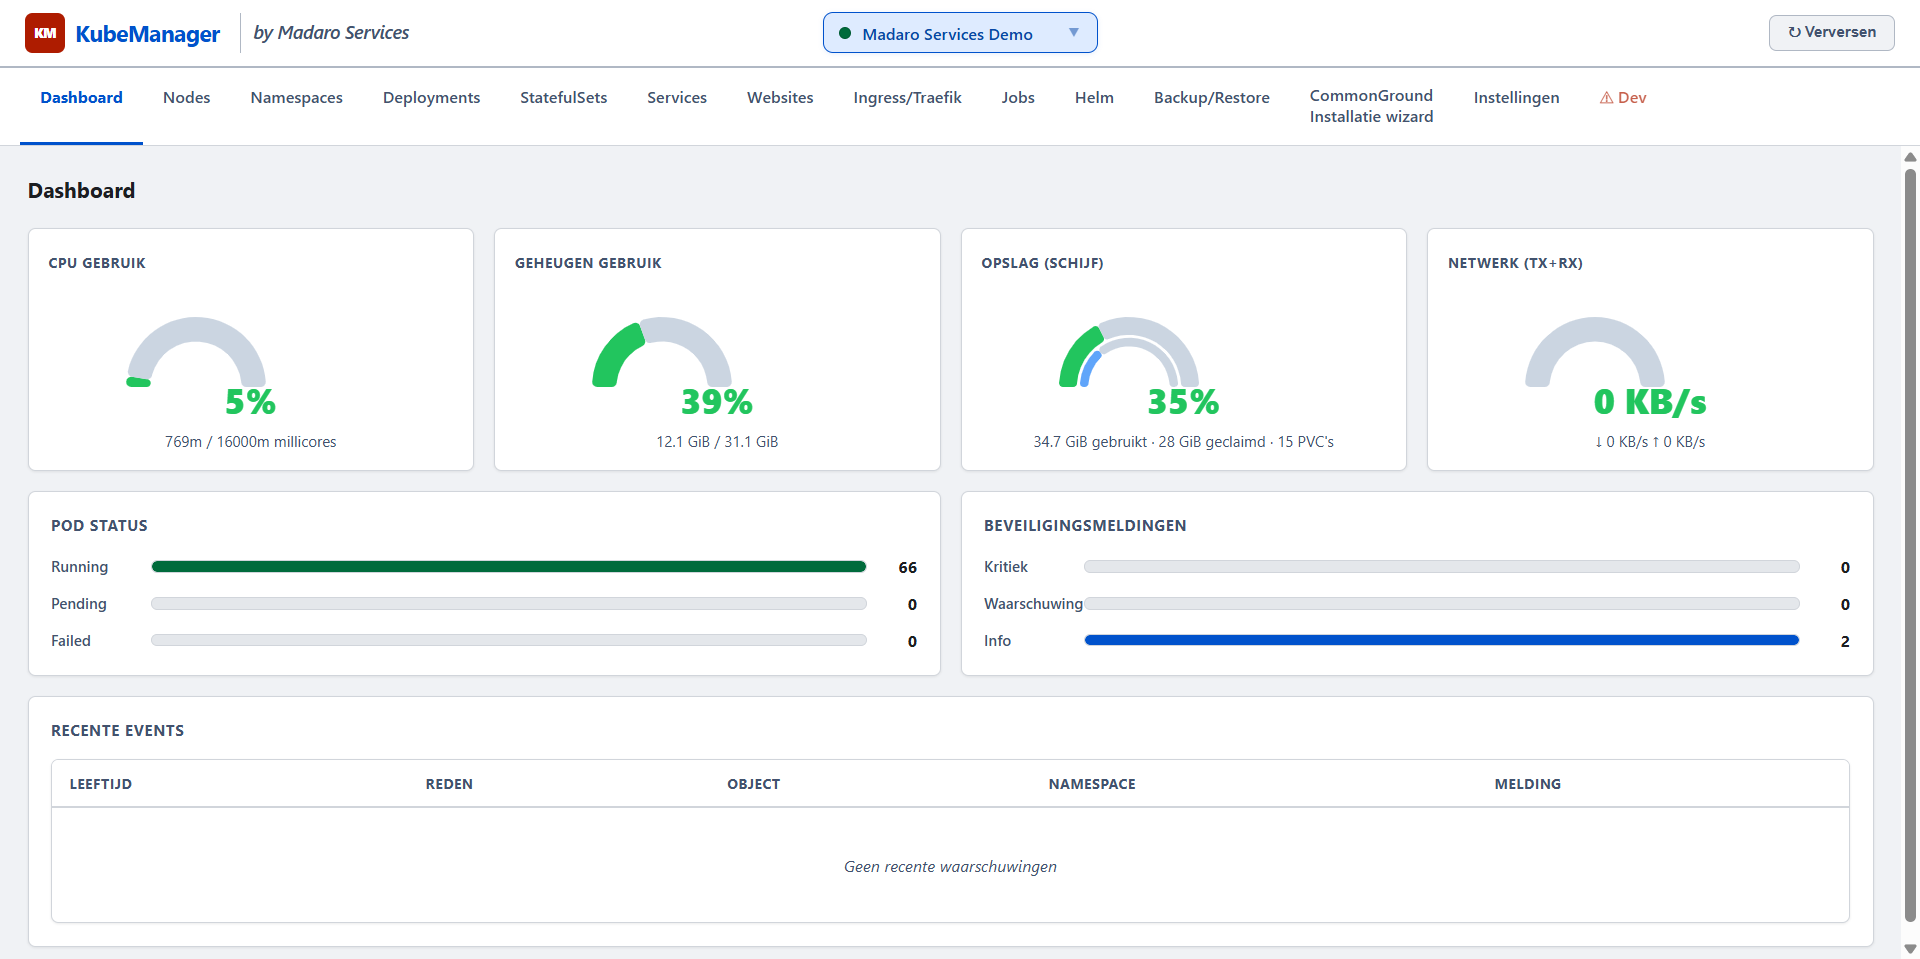
Task: Go to the Instellingen tab
Action: 1516,98
